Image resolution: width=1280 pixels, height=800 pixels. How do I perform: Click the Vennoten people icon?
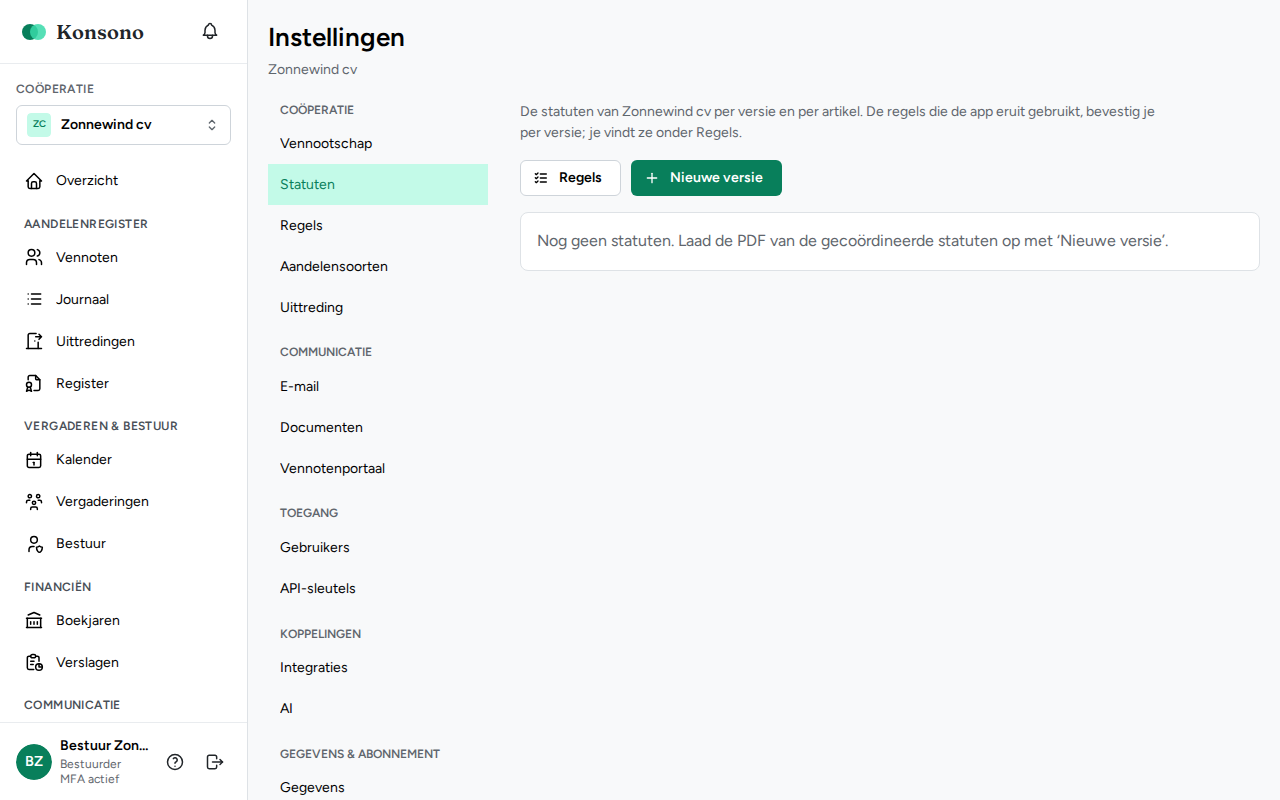point(34,258)
